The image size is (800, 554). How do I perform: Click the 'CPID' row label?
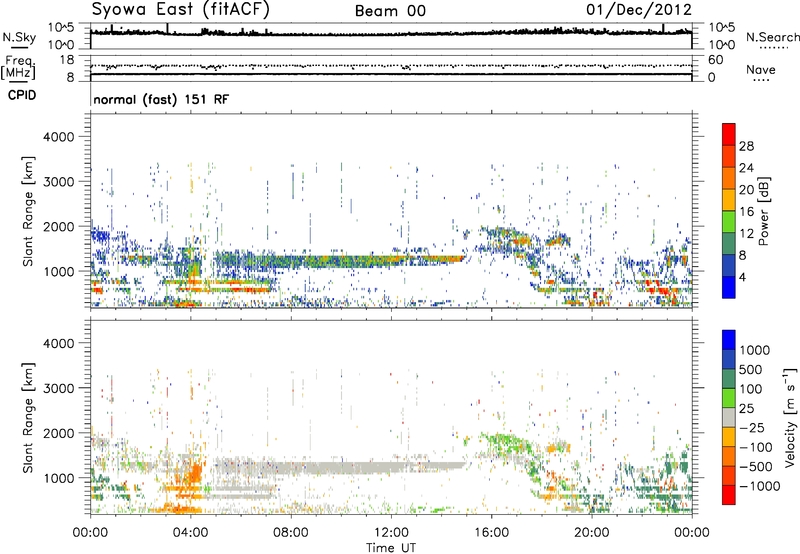pos(22,95)
